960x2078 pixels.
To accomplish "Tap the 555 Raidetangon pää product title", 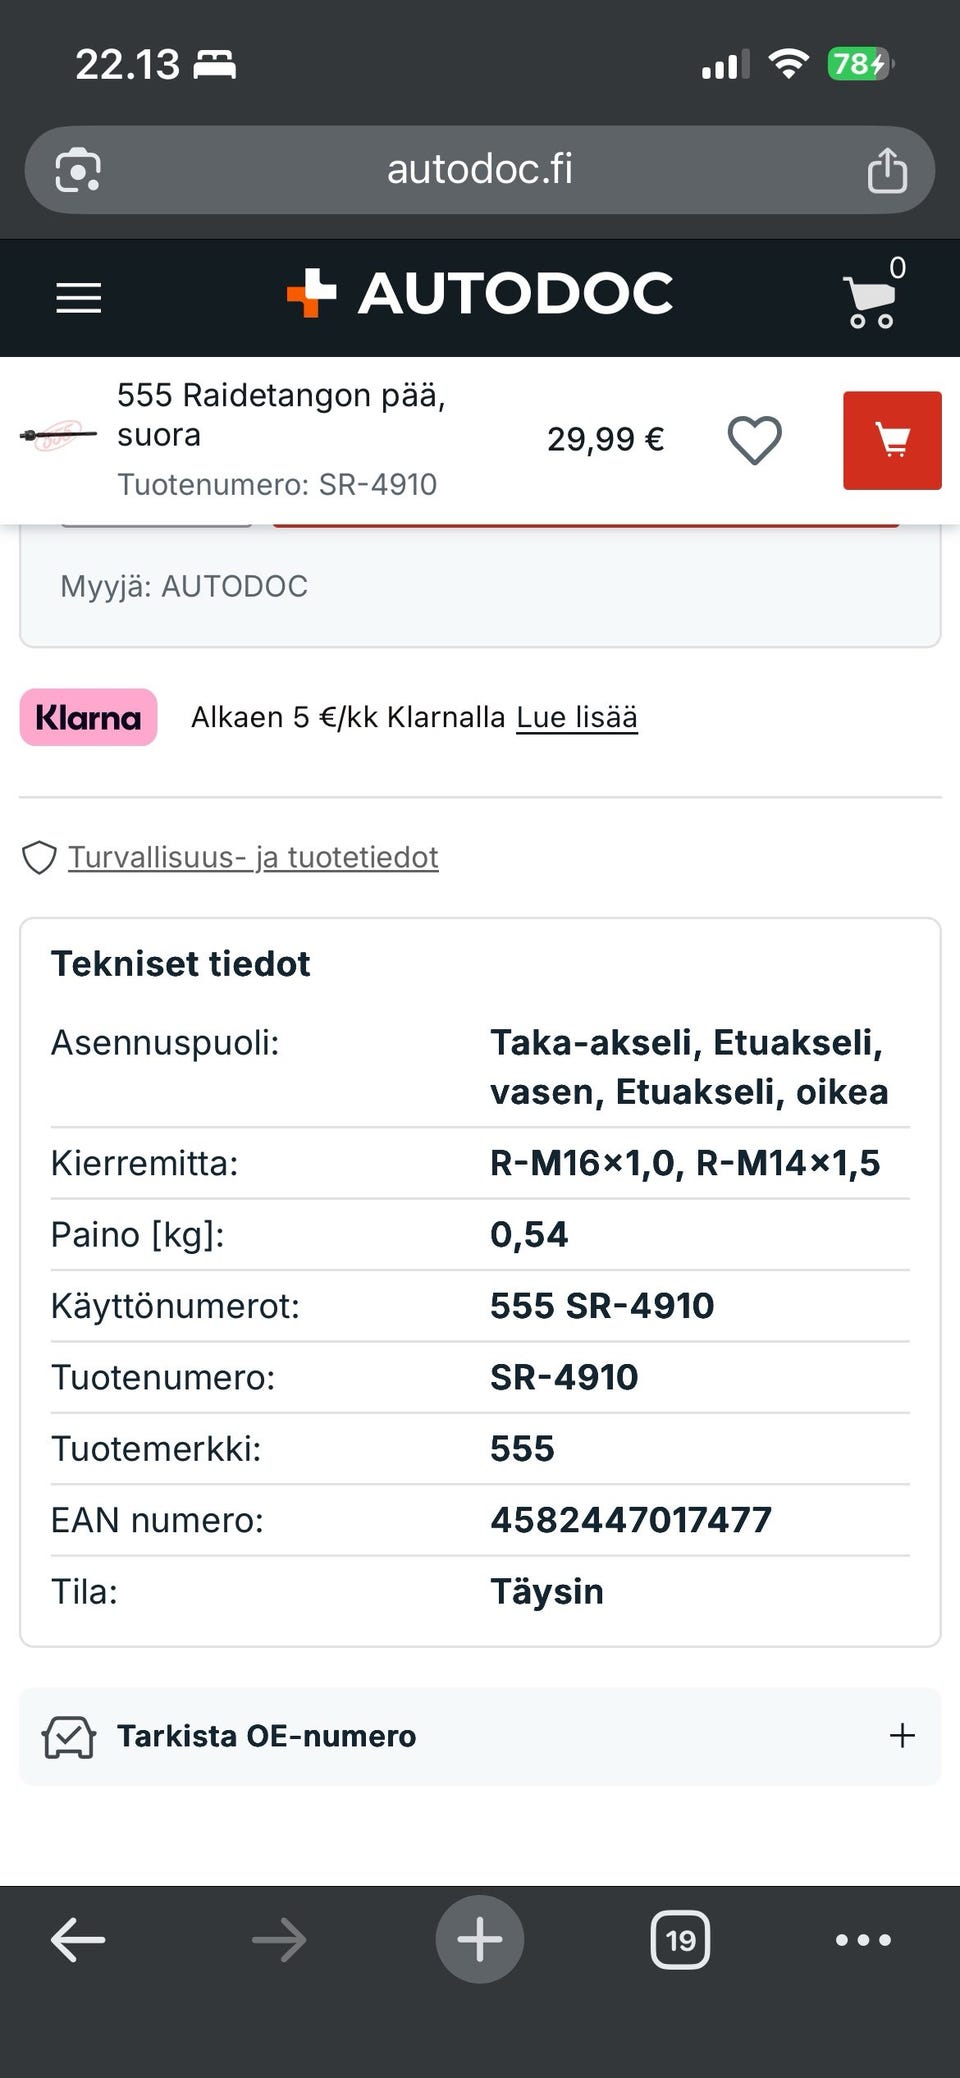I will point(281,415).
